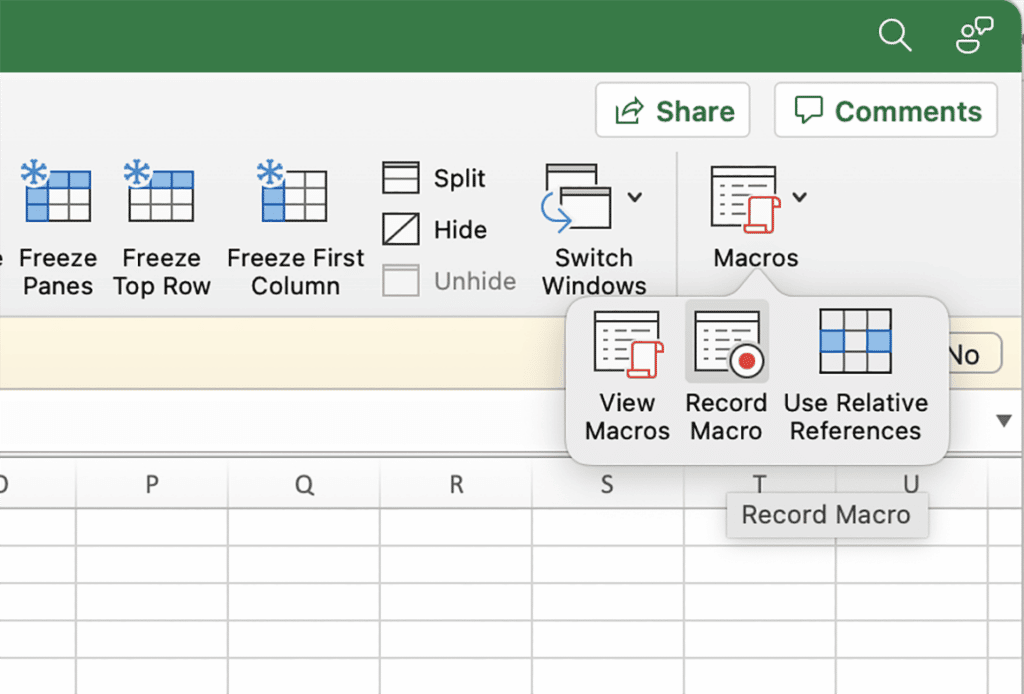Select Freeze Panes
The width and height of the screenshot is (1024, 694).
57,229
